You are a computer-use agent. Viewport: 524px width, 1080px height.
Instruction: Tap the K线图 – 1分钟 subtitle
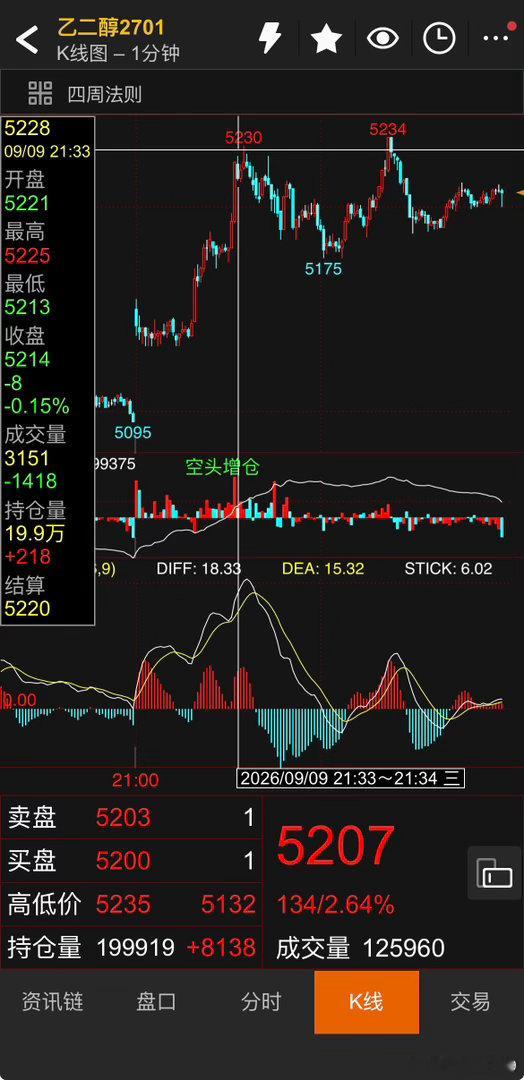[118, 53]
